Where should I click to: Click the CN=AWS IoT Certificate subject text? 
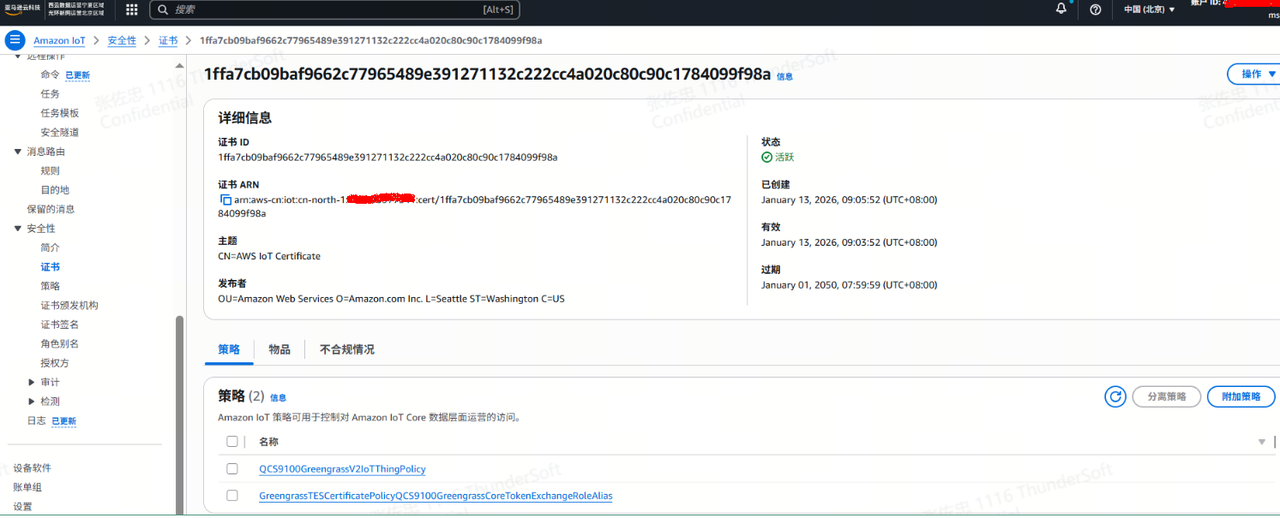pyautogui.click(x=269, y=256)
